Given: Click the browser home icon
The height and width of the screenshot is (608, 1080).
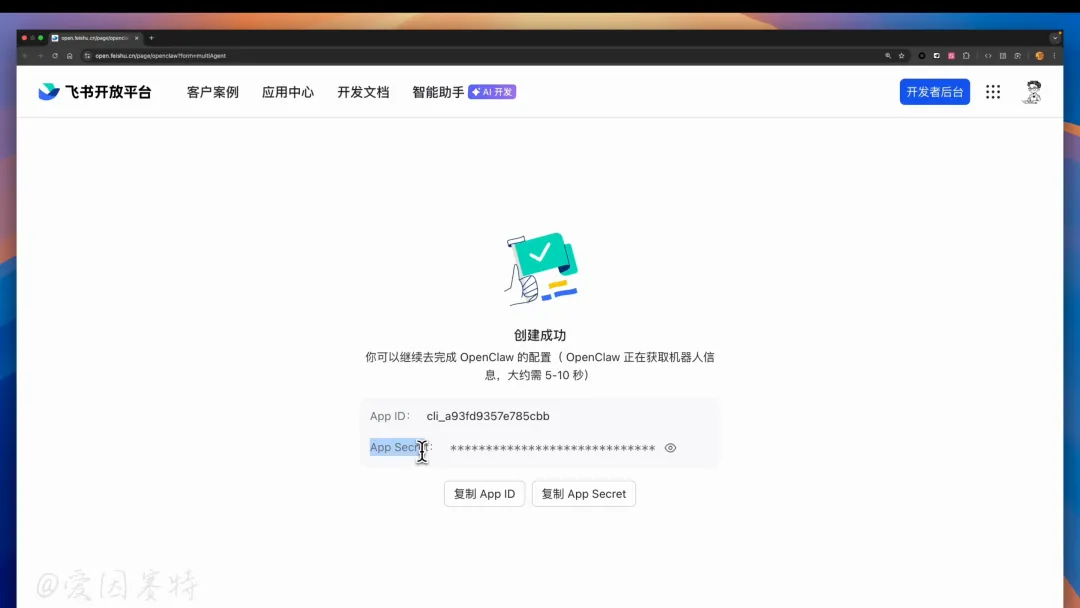Looking at the screenshot, I should (70, 56).
